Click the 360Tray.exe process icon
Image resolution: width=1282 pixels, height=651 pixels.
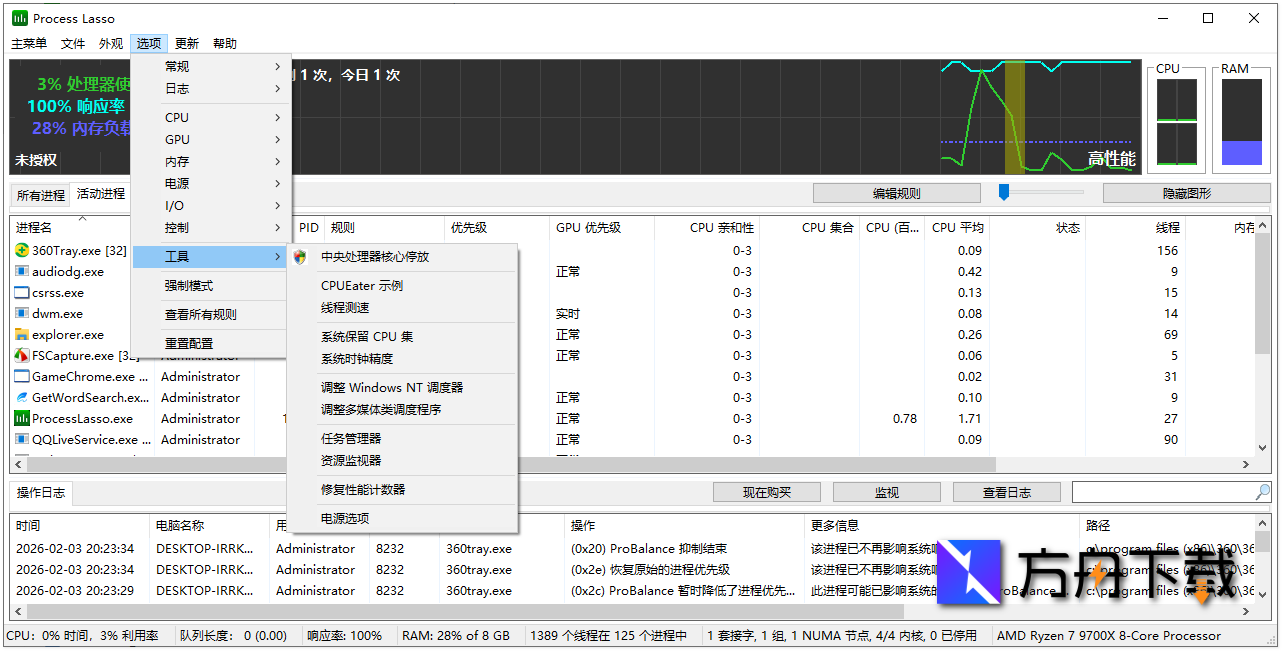[x=22, y=251]
